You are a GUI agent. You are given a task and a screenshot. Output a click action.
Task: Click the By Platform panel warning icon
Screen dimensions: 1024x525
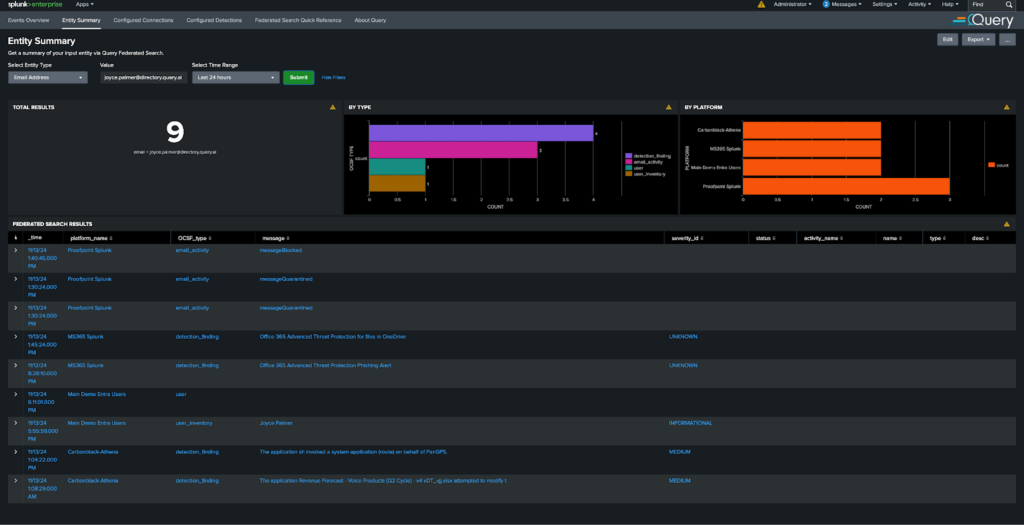pyautogui.click(x=1007, y=107)
